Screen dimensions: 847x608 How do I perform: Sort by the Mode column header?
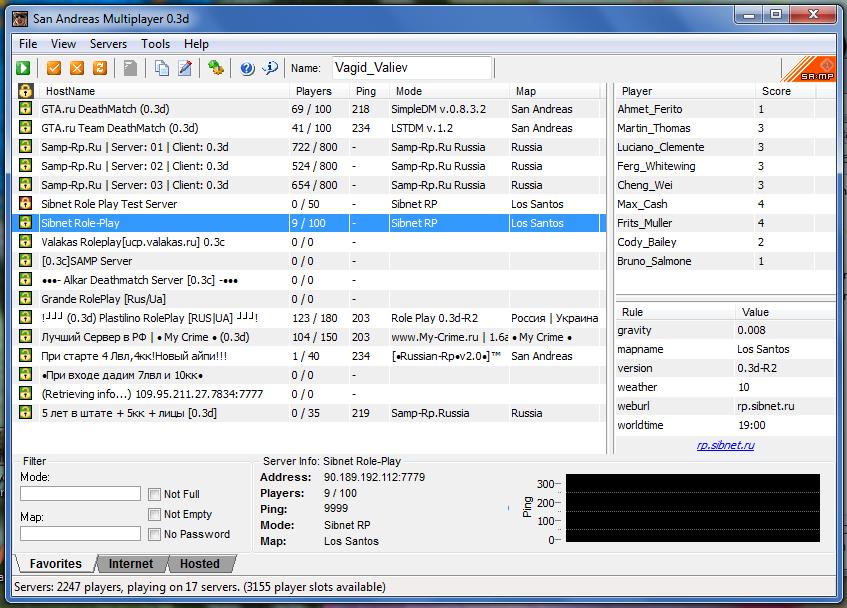[x=448, y=91]
